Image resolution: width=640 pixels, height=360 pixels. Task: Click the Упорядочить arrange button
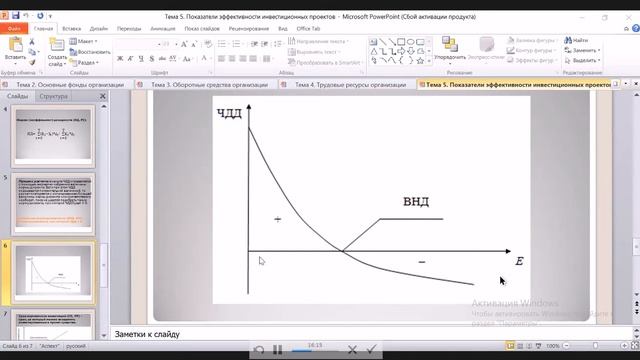pos(449,50)
